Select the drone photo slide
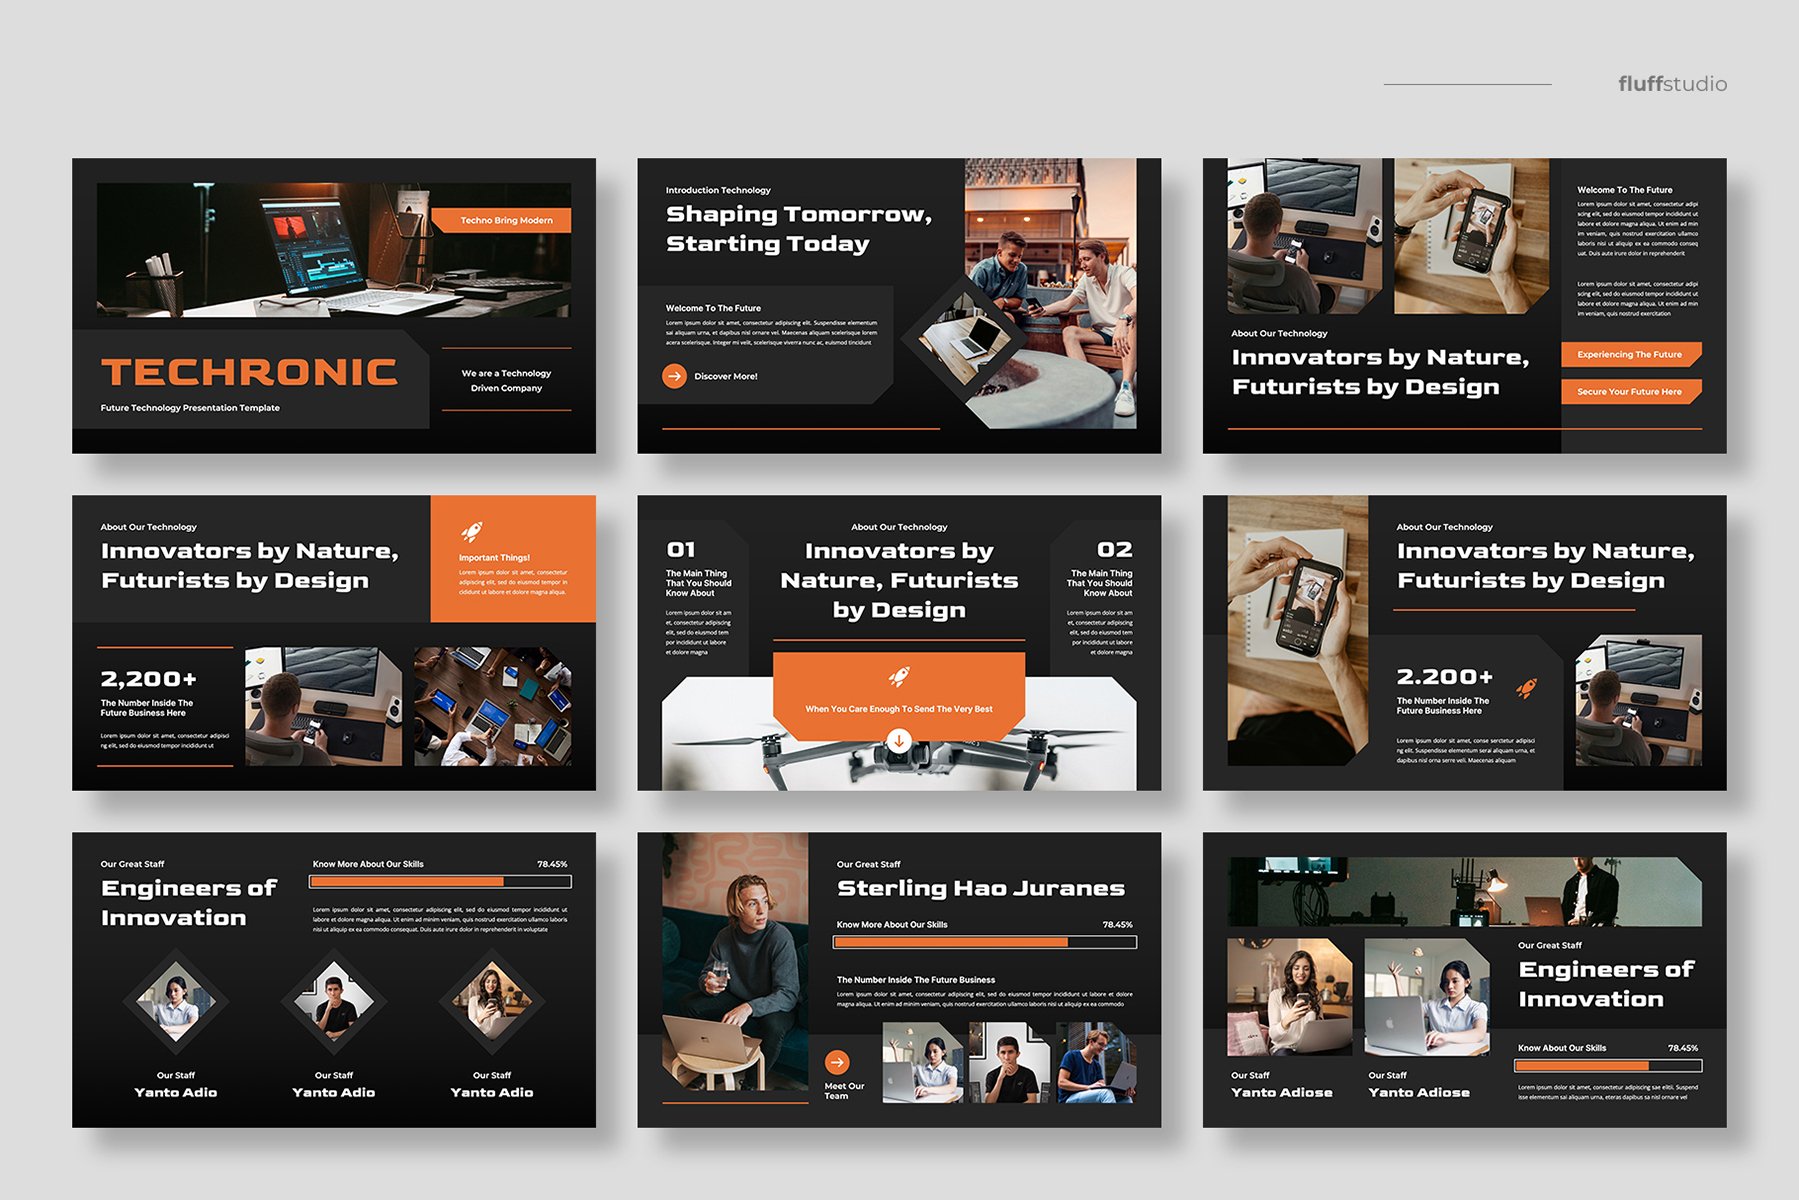The height and width of the screenshot is (1200, 1799). (899, 642)
